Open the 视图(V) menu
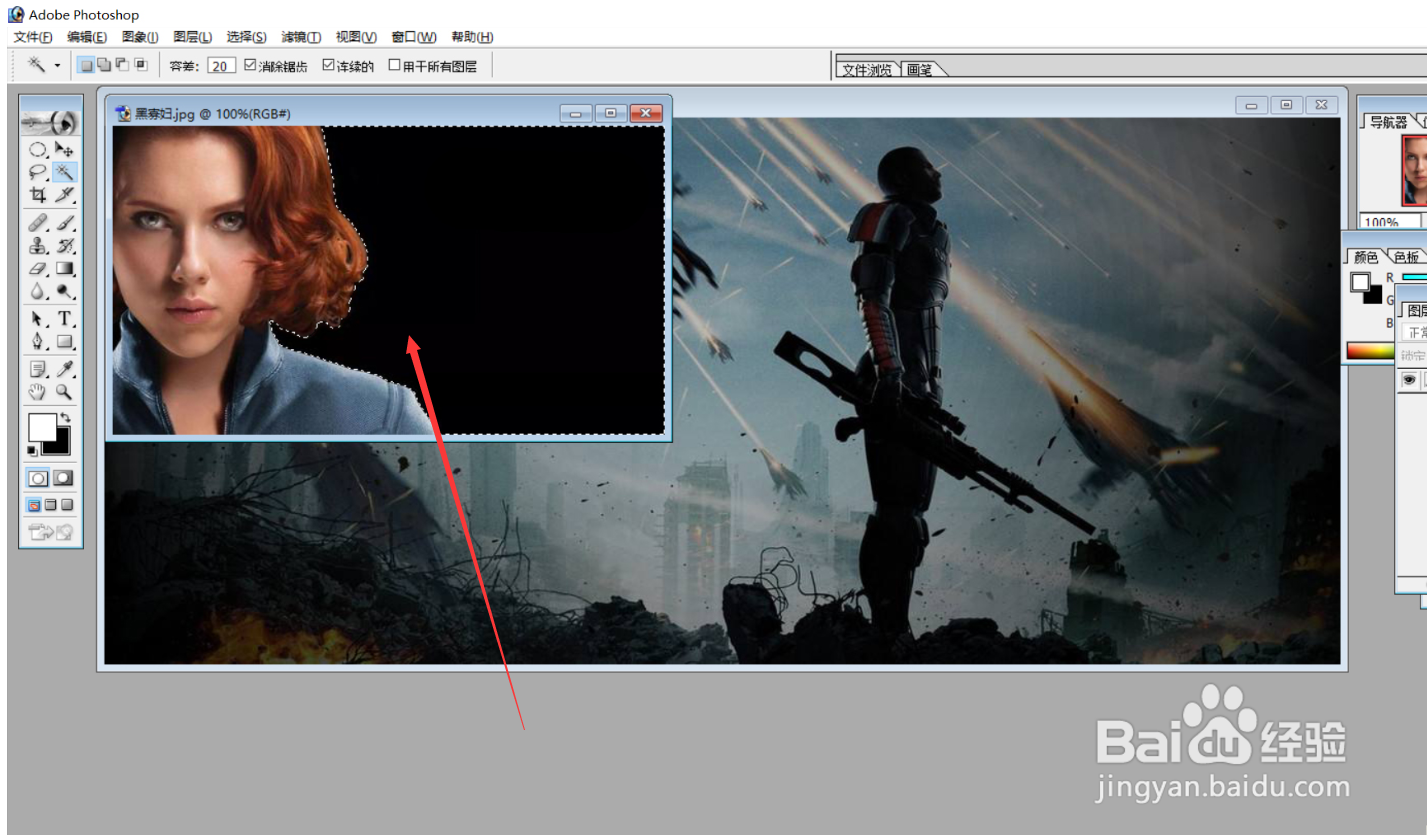The height and width of the screenshot is (835, 1427). [356, 37]
